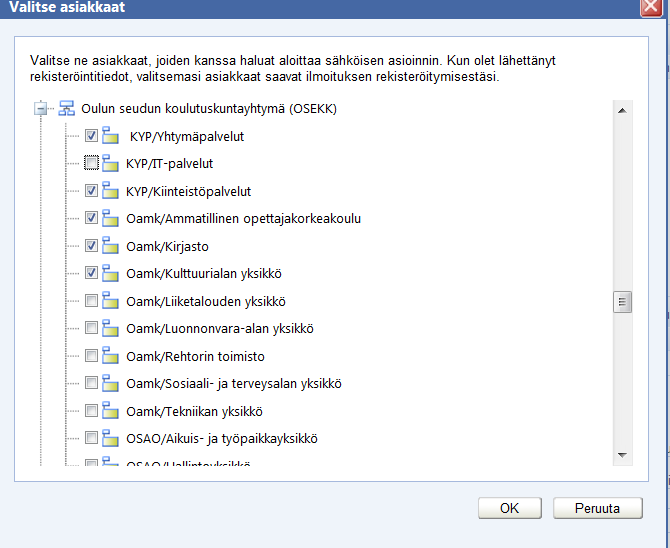Viewport: 670px width, 548px height.
Task: Select the Oamk/Tekniikan yksikkö label
Action: pyautogui.click(x=194, y=412)
